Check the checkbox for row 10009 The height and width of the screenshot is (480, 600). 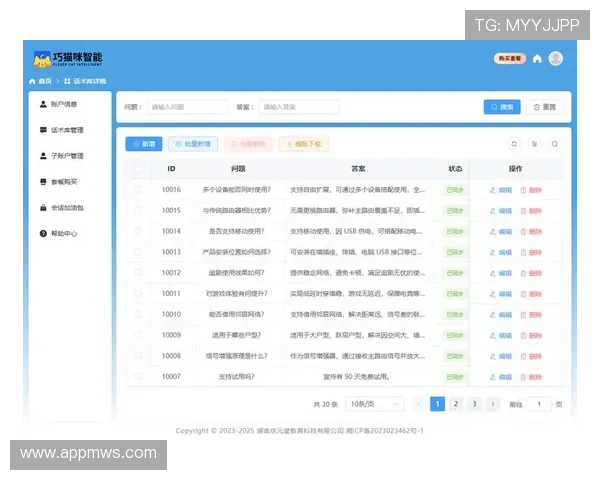pos(138,335)
